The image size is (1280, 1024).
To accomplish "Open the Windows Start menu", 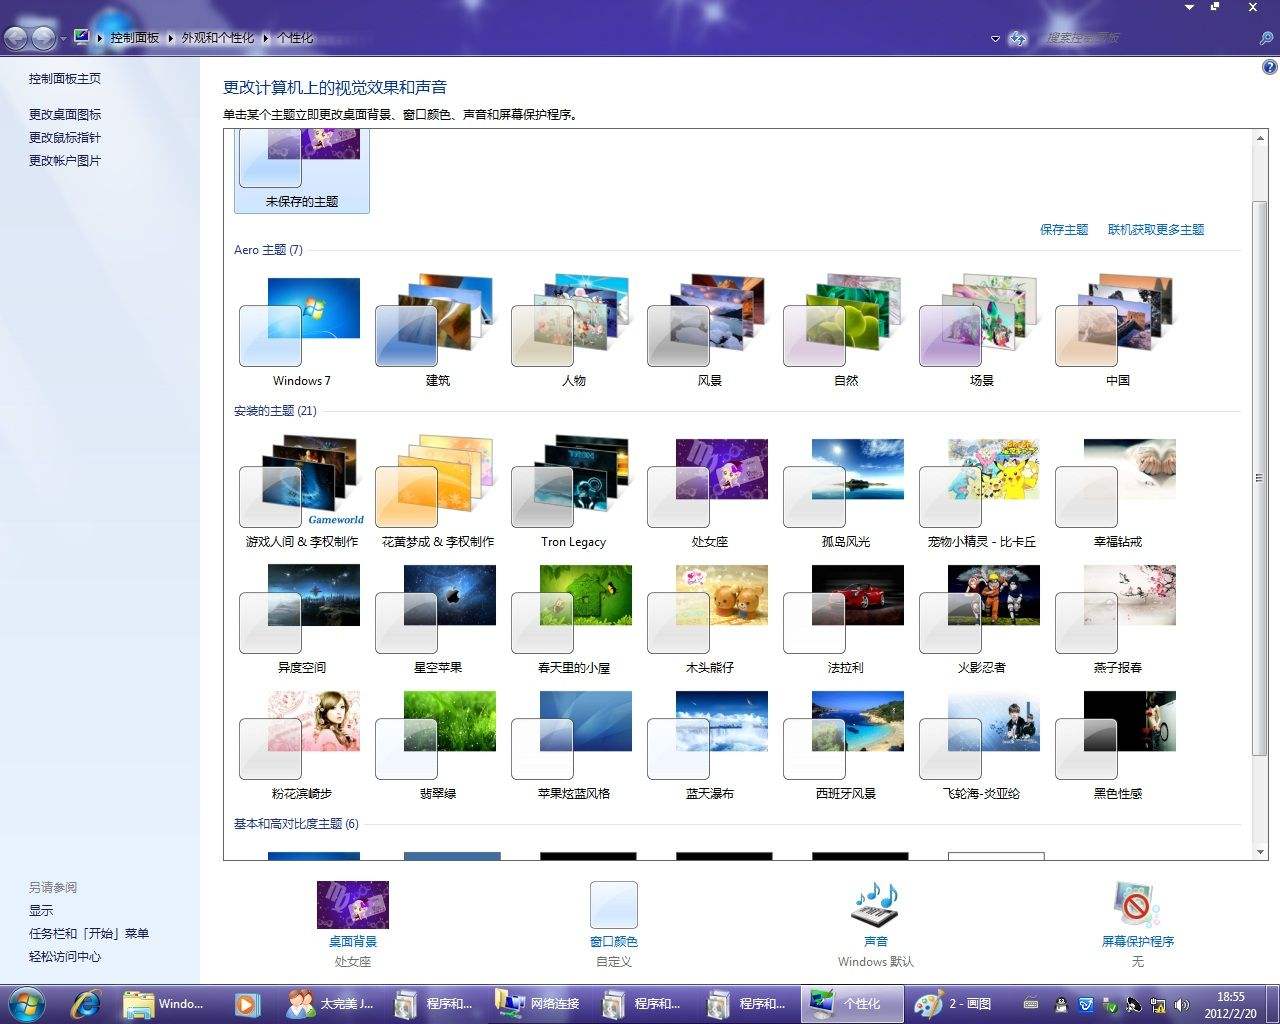I will (27, 1003).
